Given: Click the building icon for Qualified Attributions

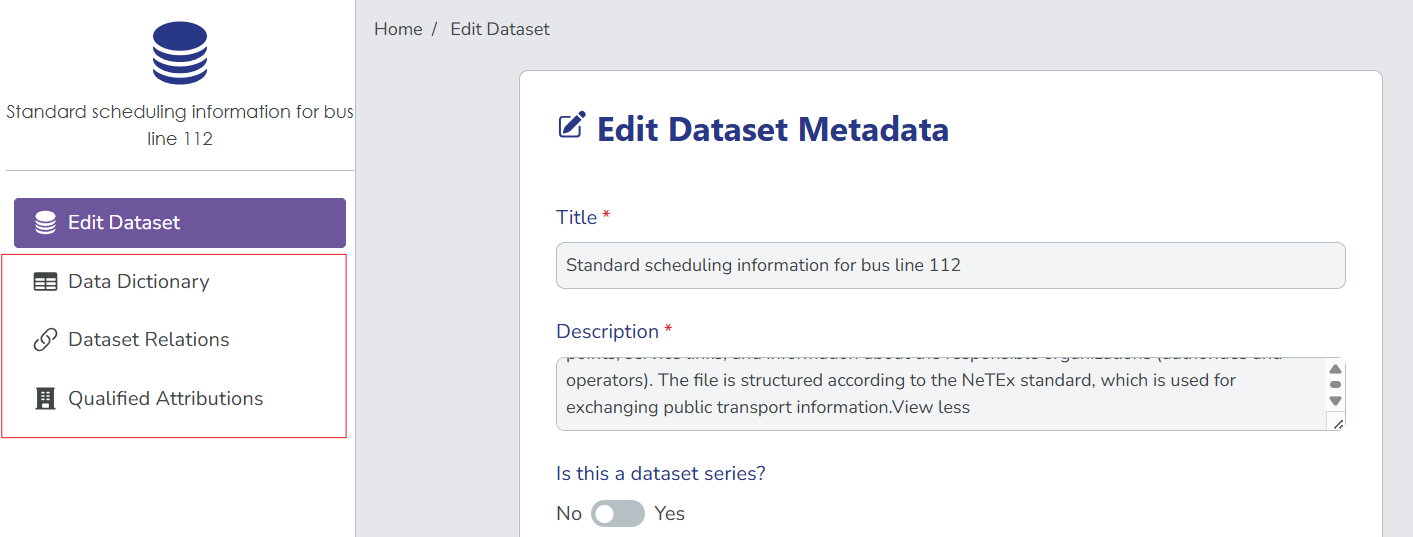Looking at the screenshot, I should (x=45, y=399).
